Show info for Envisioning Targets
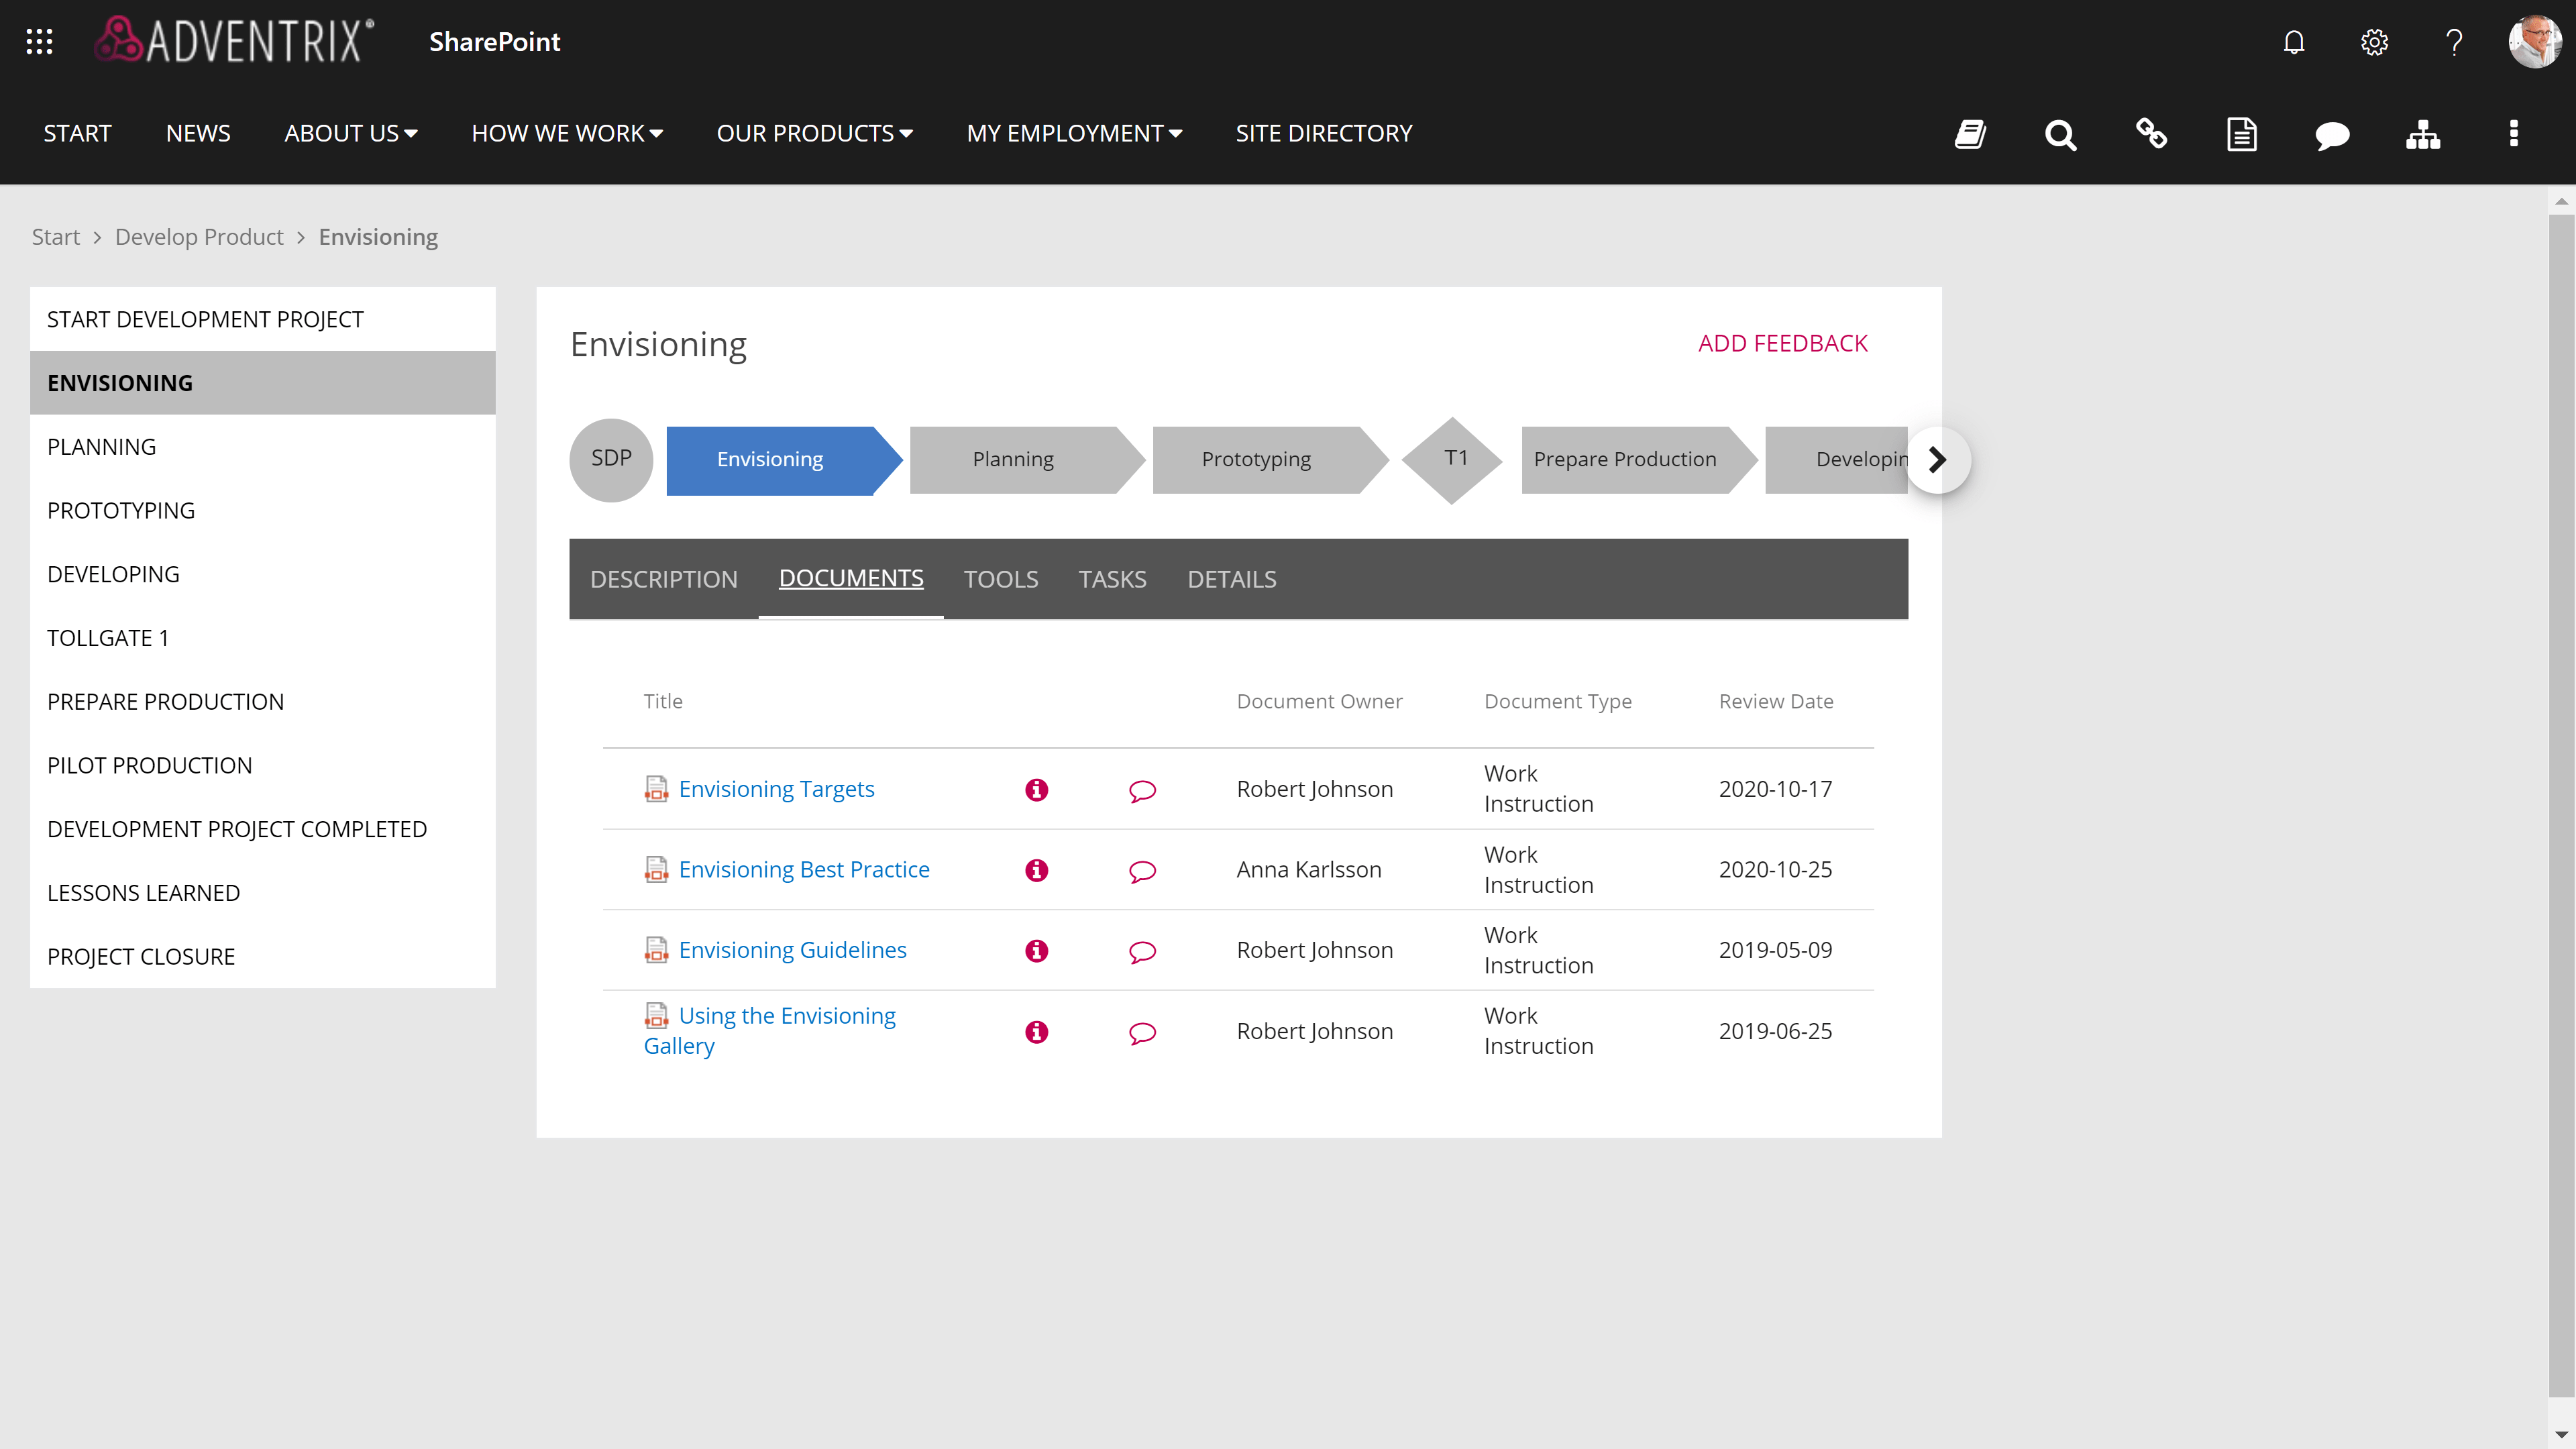The width and height of the screenshot is (2576, 1449). (1037, 790)
